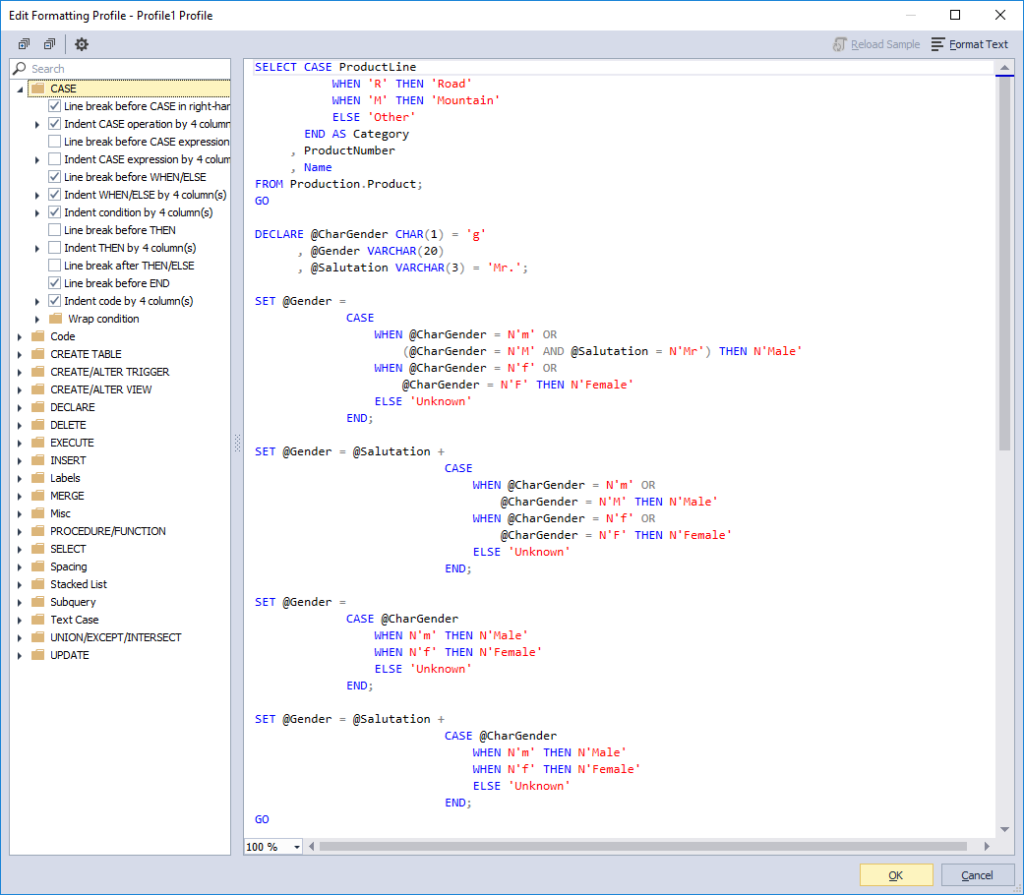
Task: Click into the Search input field
Action: [129, 69]
